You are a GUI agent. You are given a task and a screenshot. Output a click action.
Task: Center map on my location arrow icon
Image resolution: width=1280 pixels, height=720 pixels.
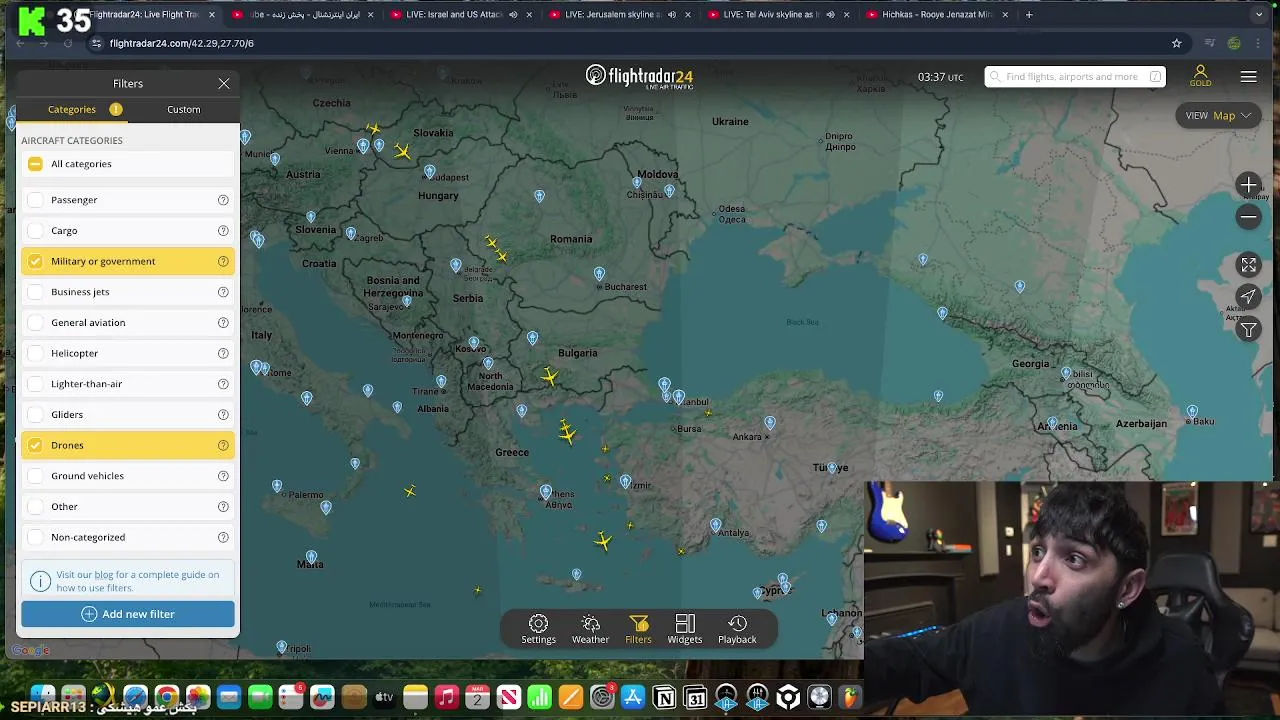[1248, 297]
